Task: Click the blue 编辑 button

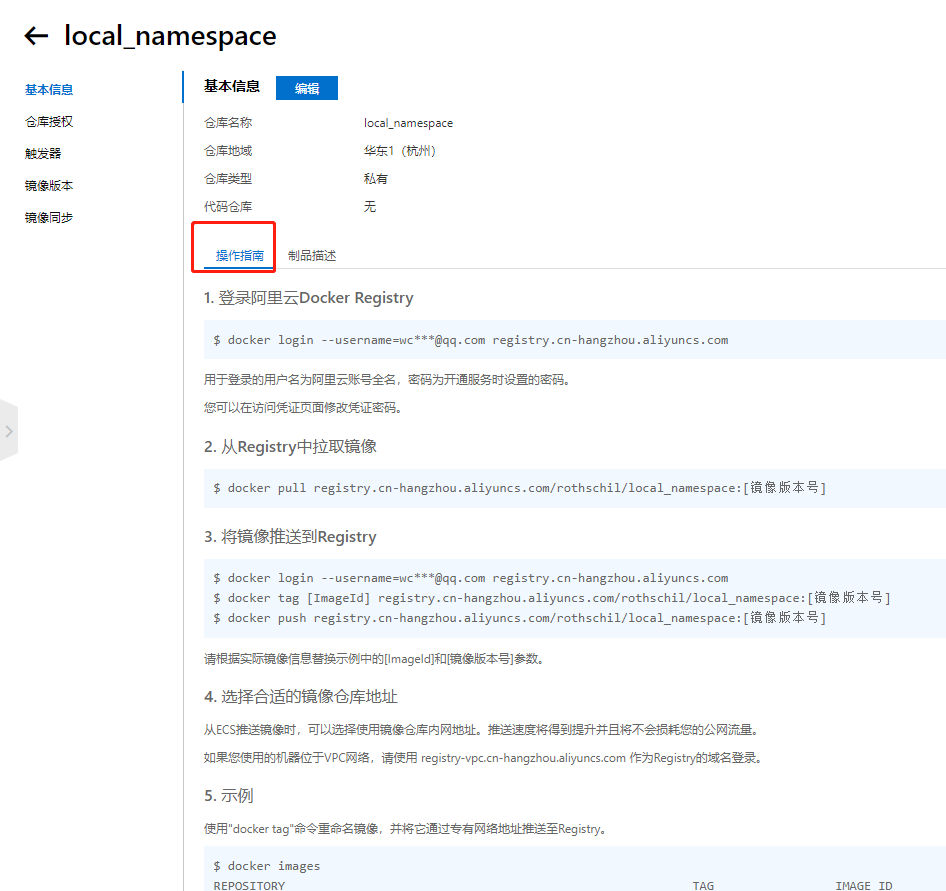Action: click(306, 88)
